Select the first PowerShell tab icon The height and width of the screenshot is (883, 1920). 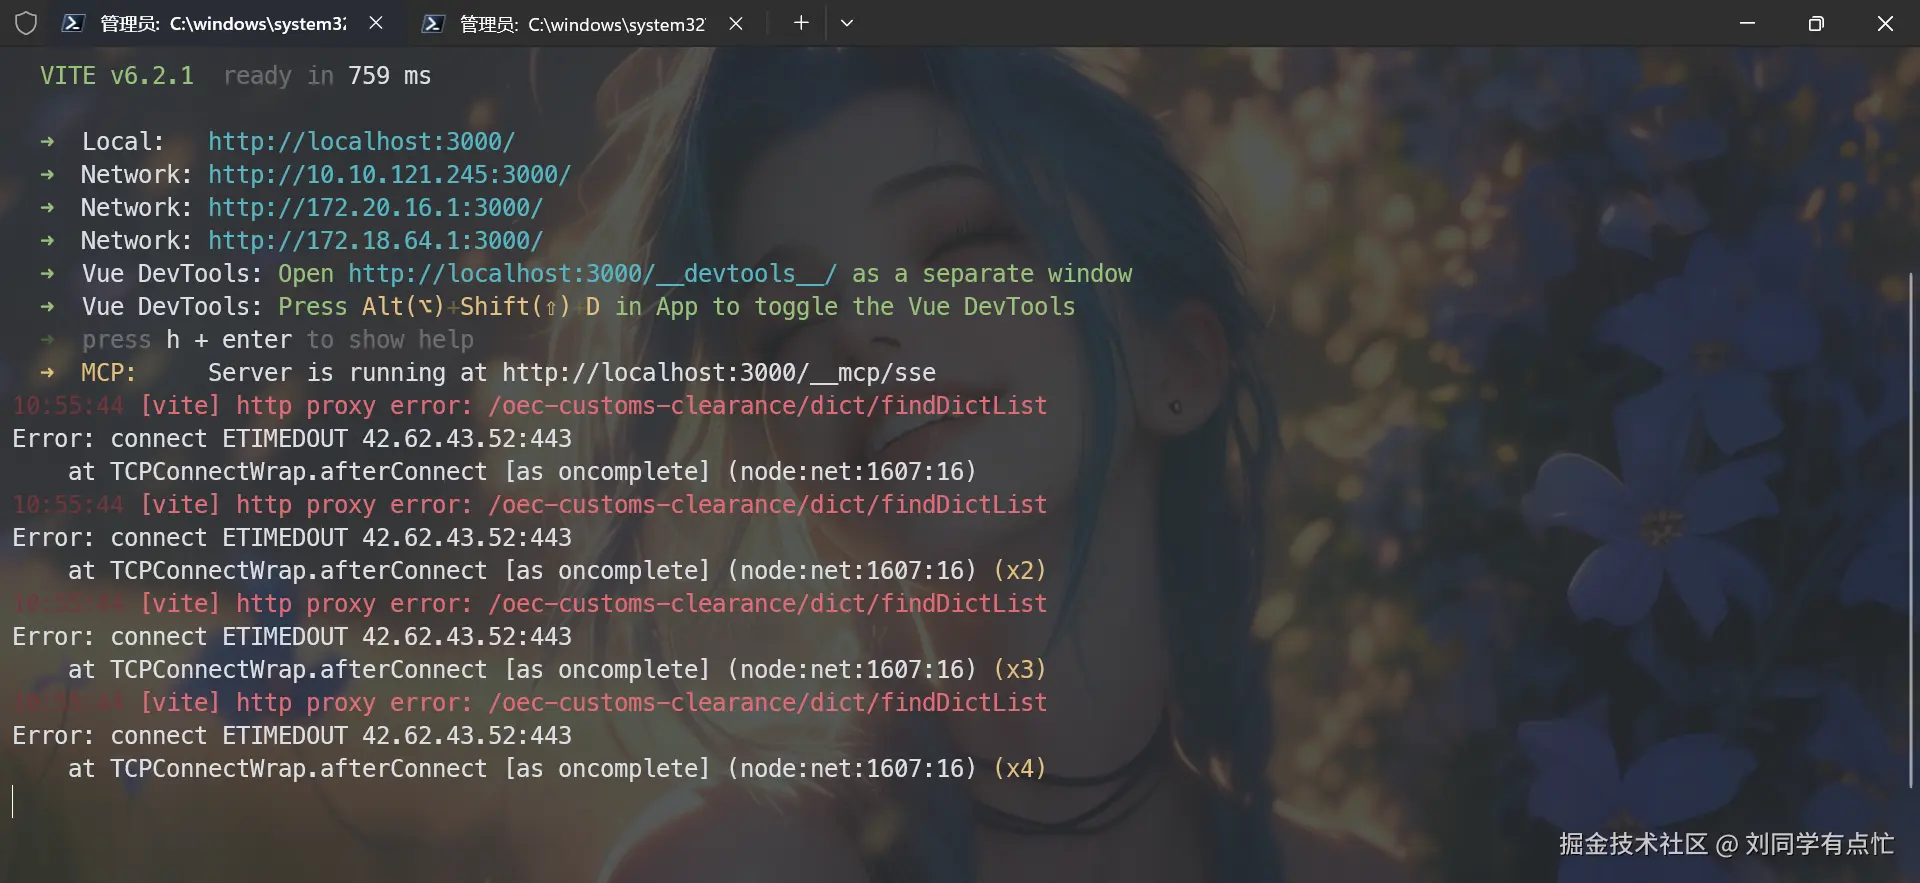click(72, 23)
